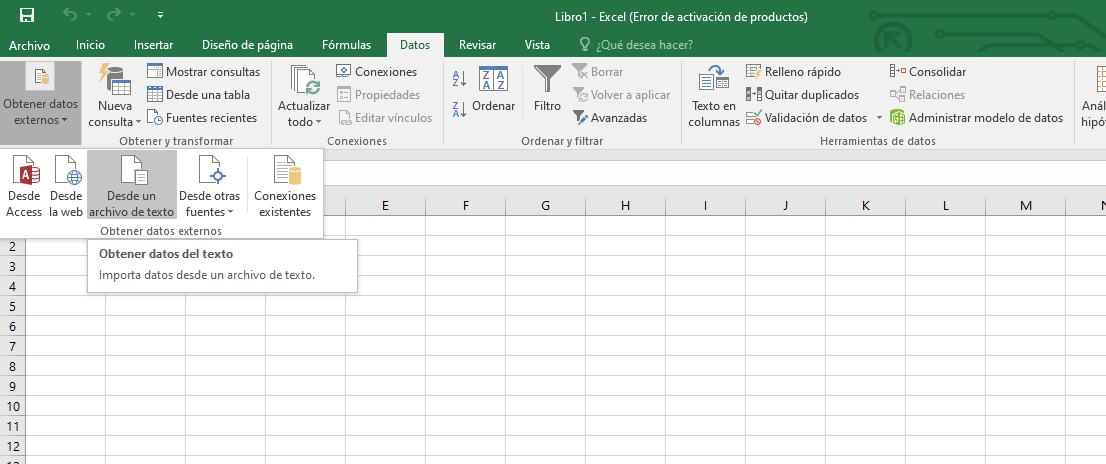This screenshot has height=464, width=1106.
Task: Click Relleno rápido
Action: 794,72
